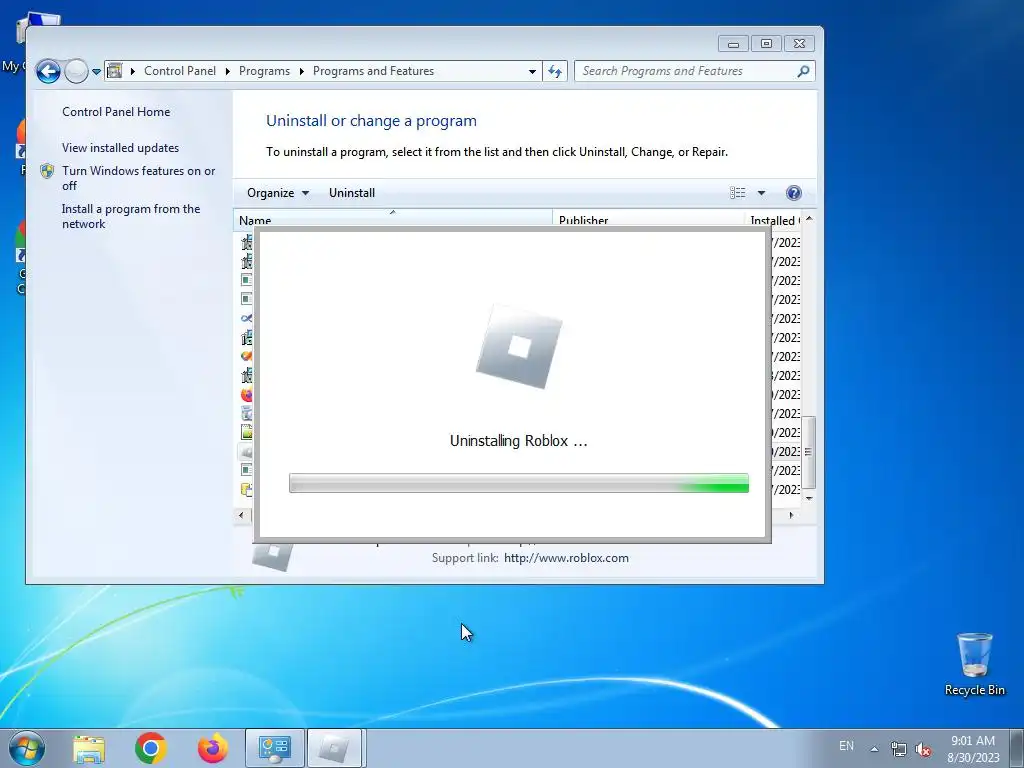Expand the arrow after Control Panel breadcrumb
Image resolution: width=1024 pixels, height=768 pixels.
[x=227, y=71]
